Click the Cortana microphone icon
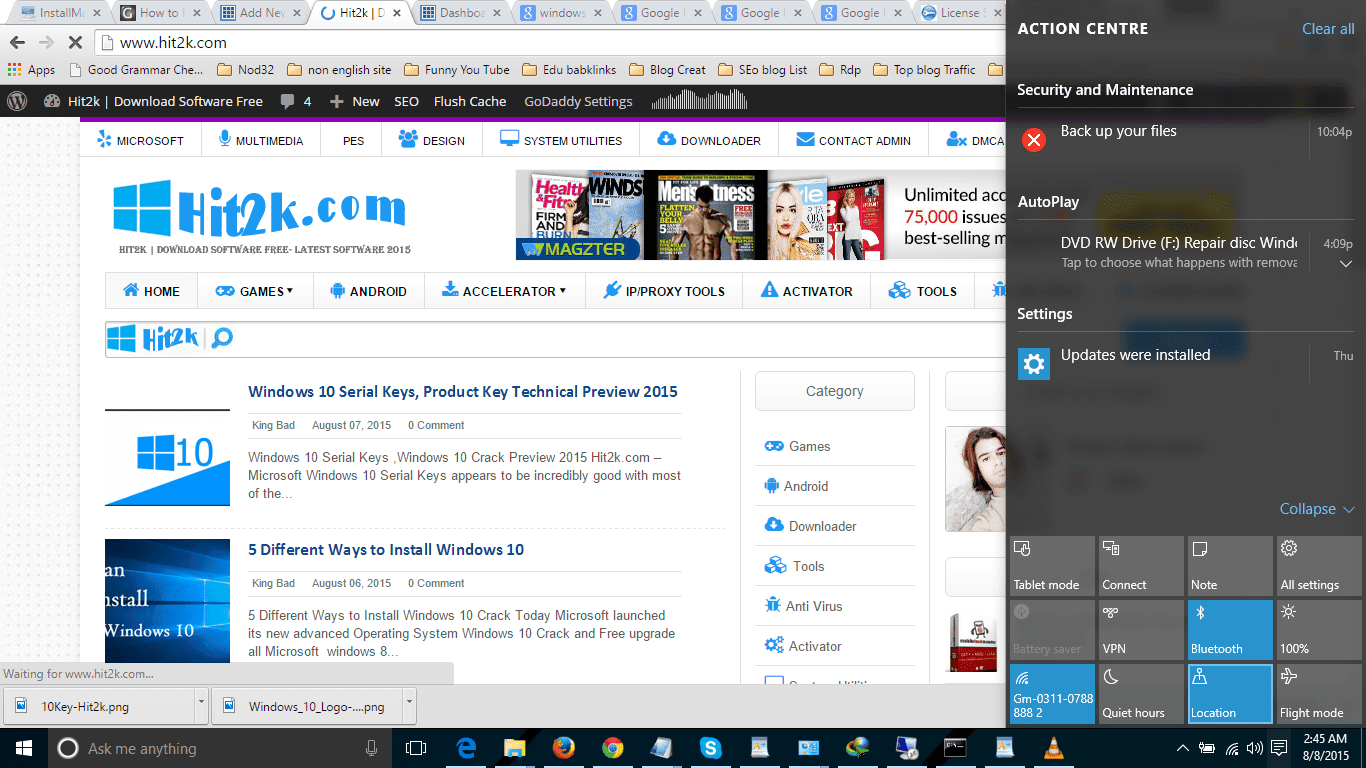This screenshot has width=1366, height=768. (x=372, y=748)
